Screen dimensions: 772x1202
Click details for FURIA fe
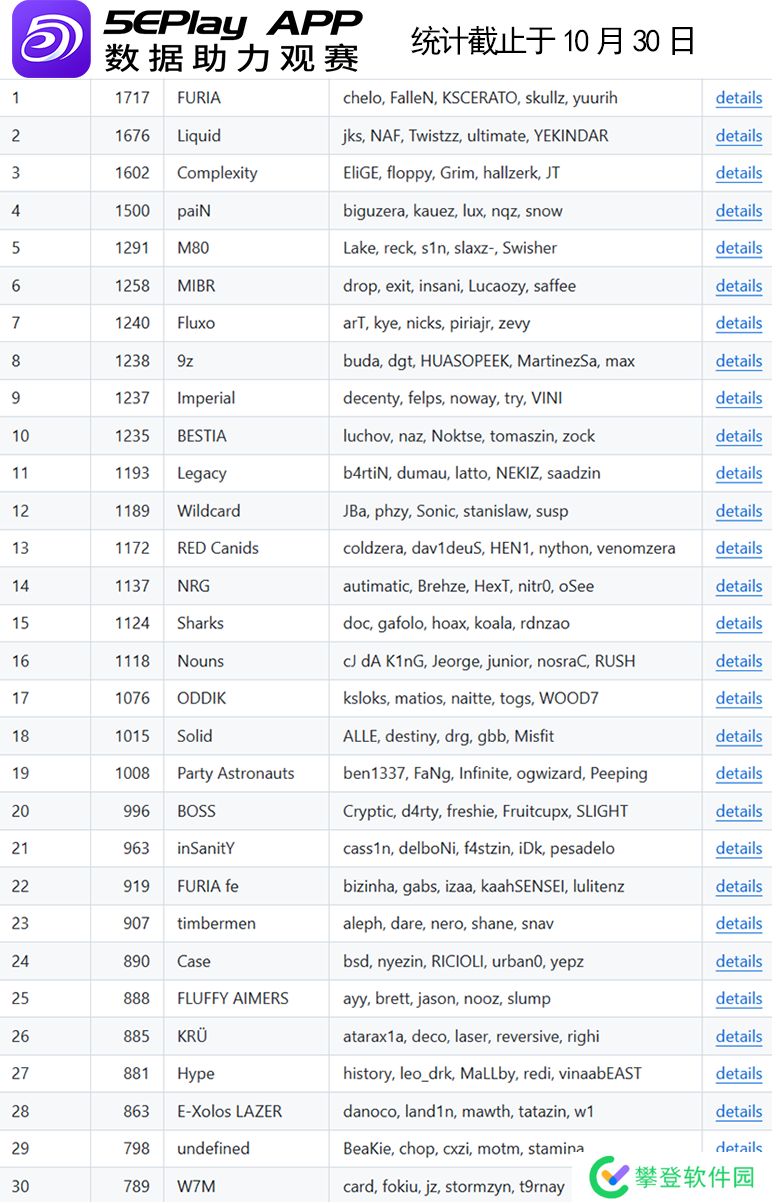tap(738, 886)
